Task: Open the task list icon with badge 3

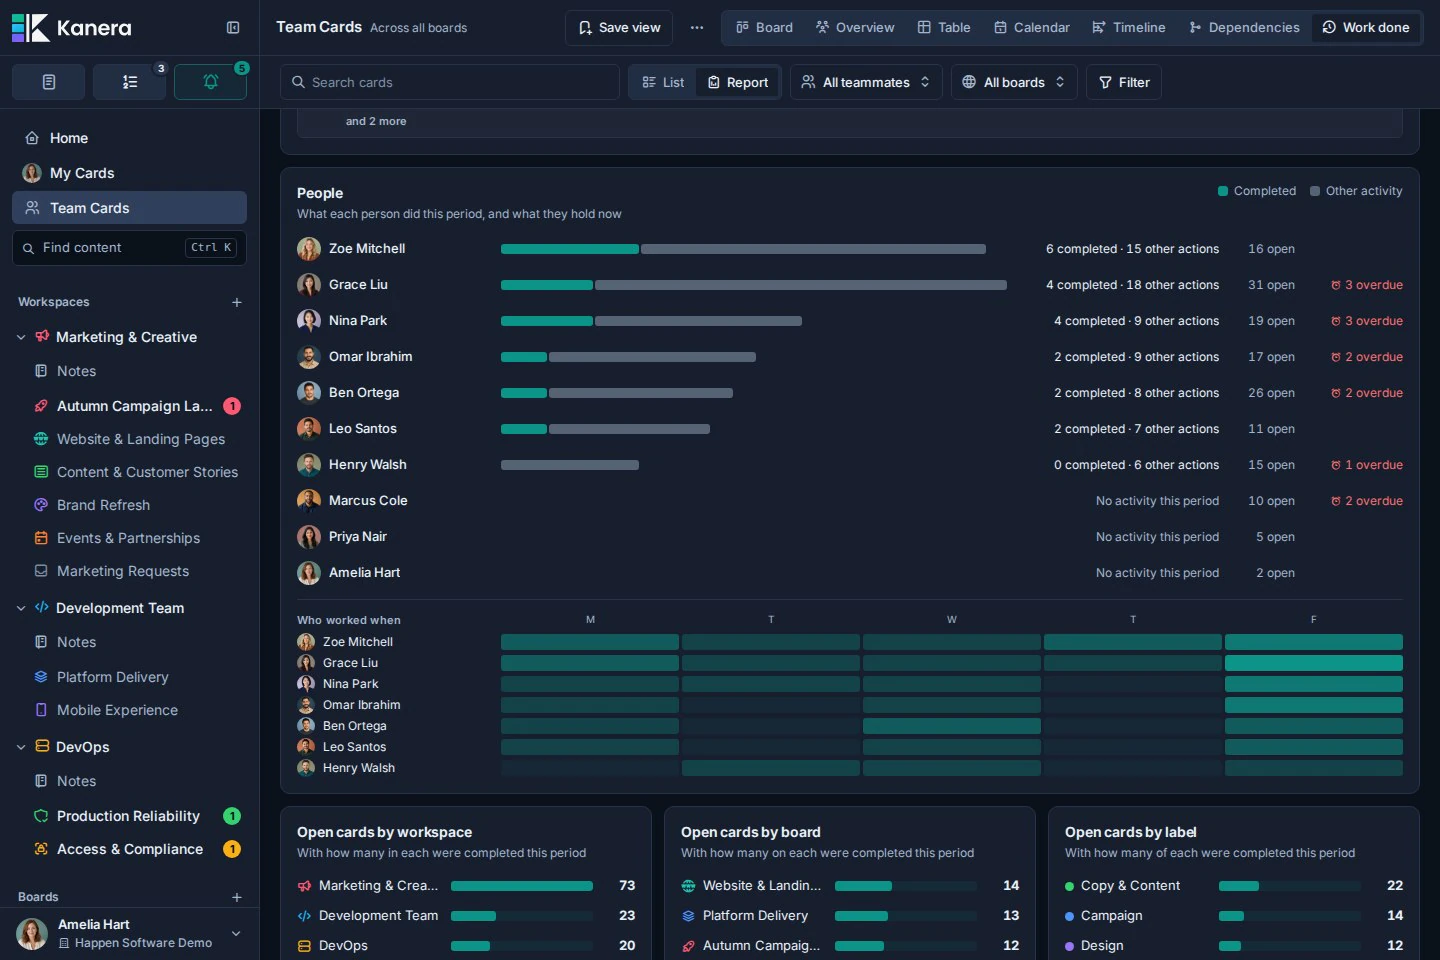Action: click(x=130, y=82)
